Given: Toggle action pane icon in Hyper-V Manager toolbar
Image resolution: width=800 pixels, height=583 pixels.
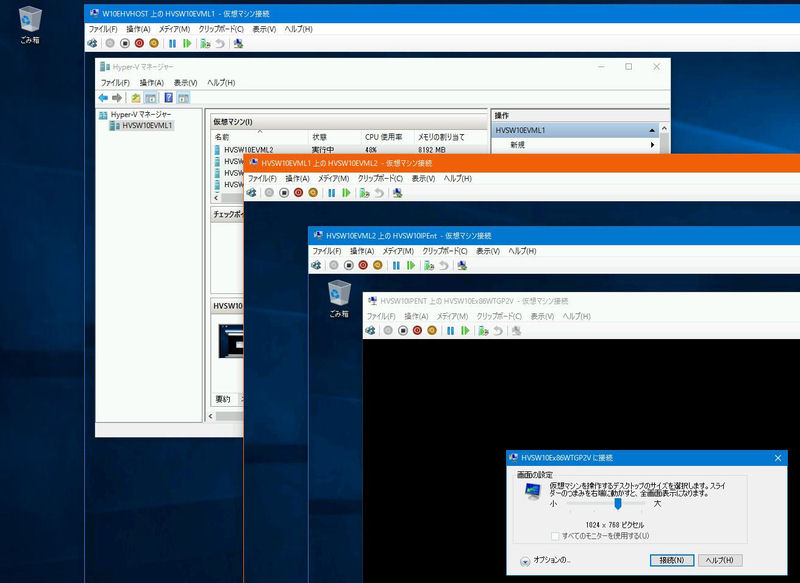Looking at the screenshot, I should point(183,97).
